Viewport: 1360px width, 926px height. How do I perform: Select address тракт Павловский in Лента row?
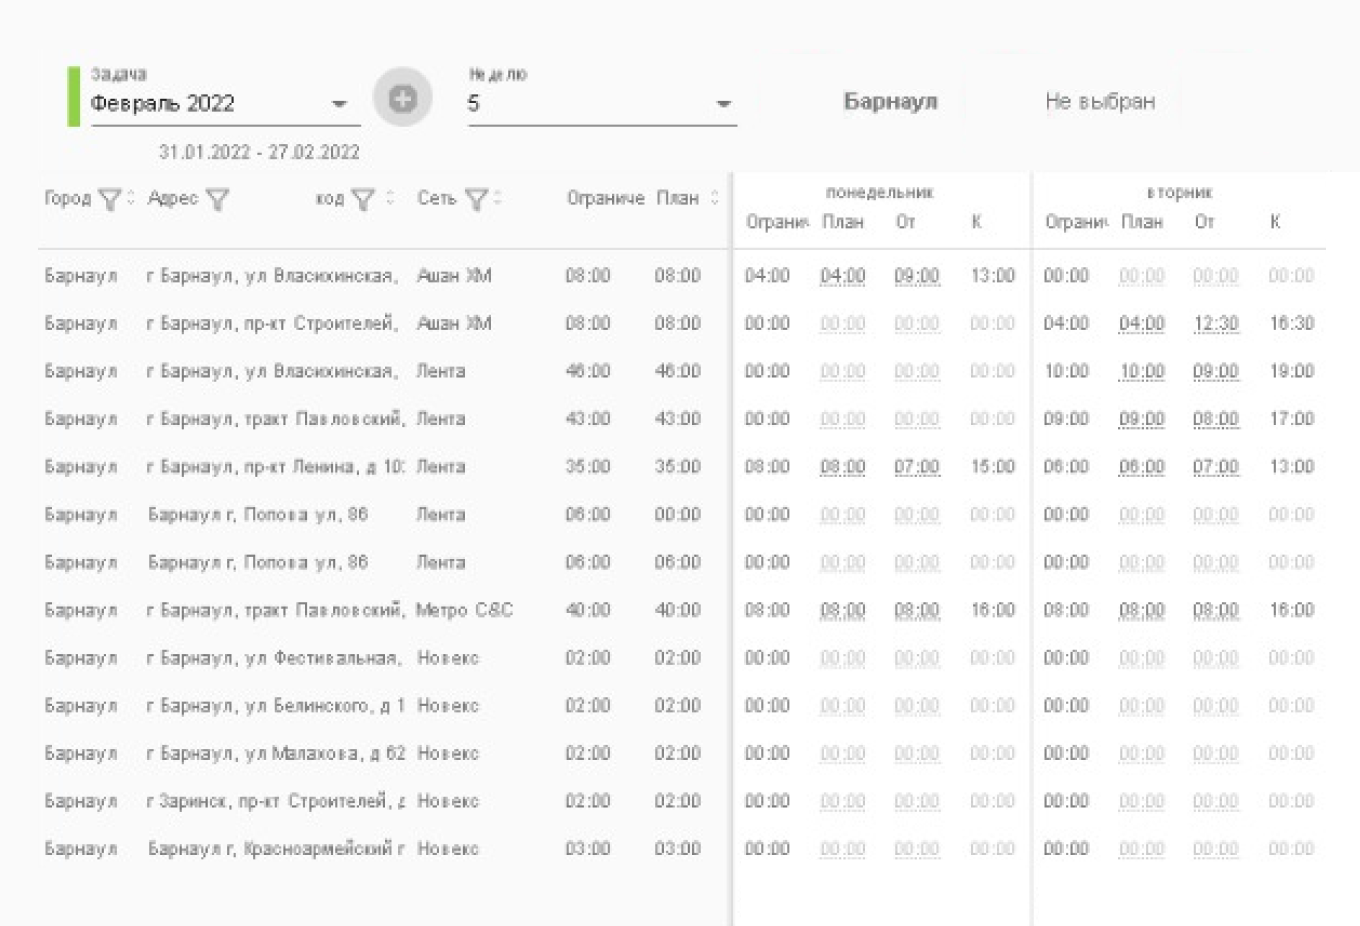pos(275,418)
